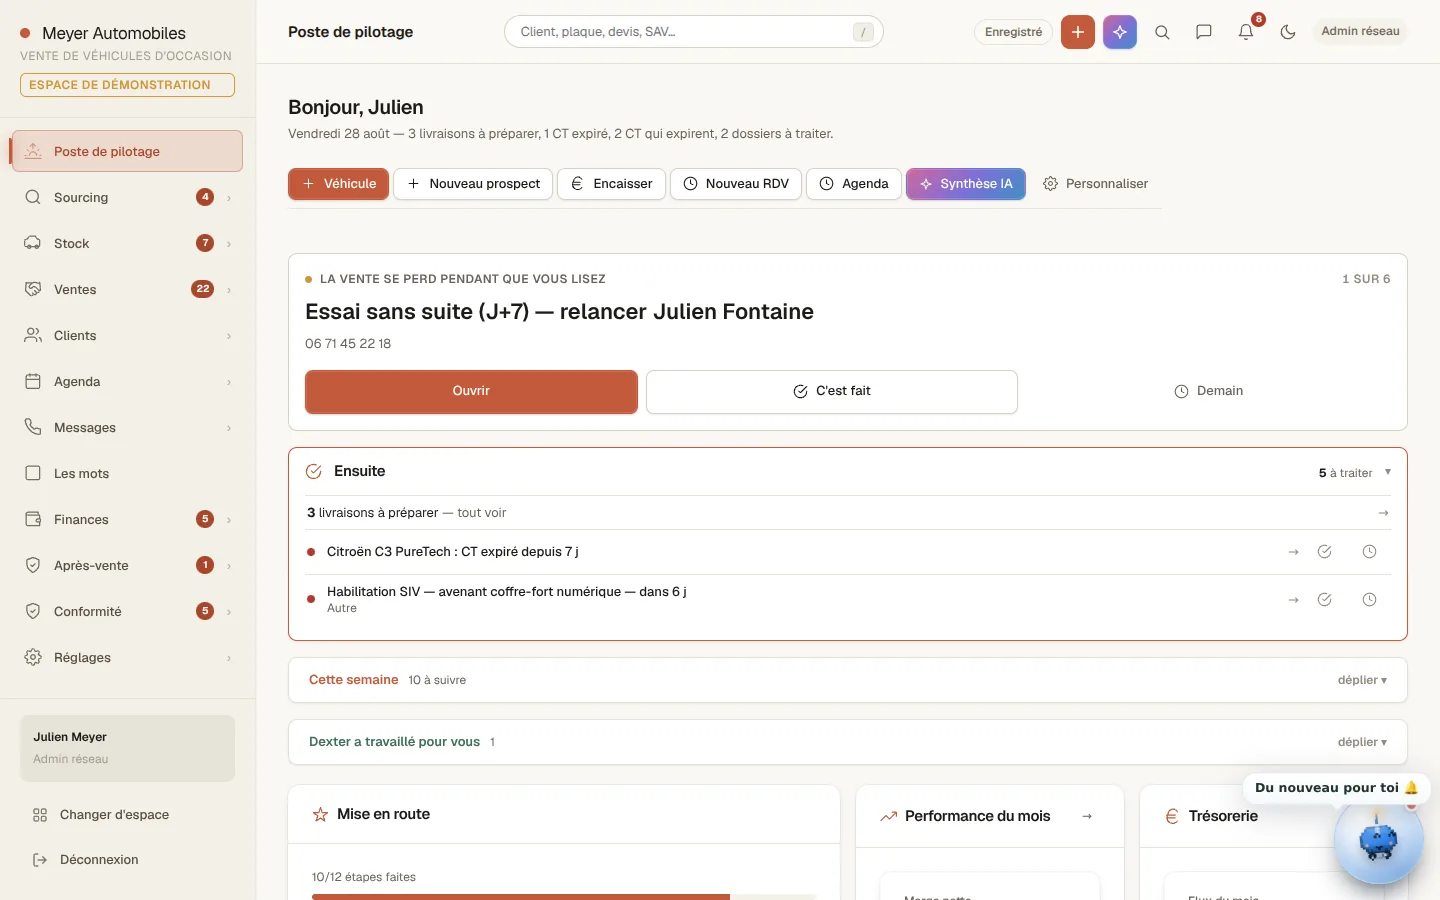This screenshot has height=900, width=1440.
Task: Mark Citroën C3 CT task as done
Action: click(x=1324, y=552)
